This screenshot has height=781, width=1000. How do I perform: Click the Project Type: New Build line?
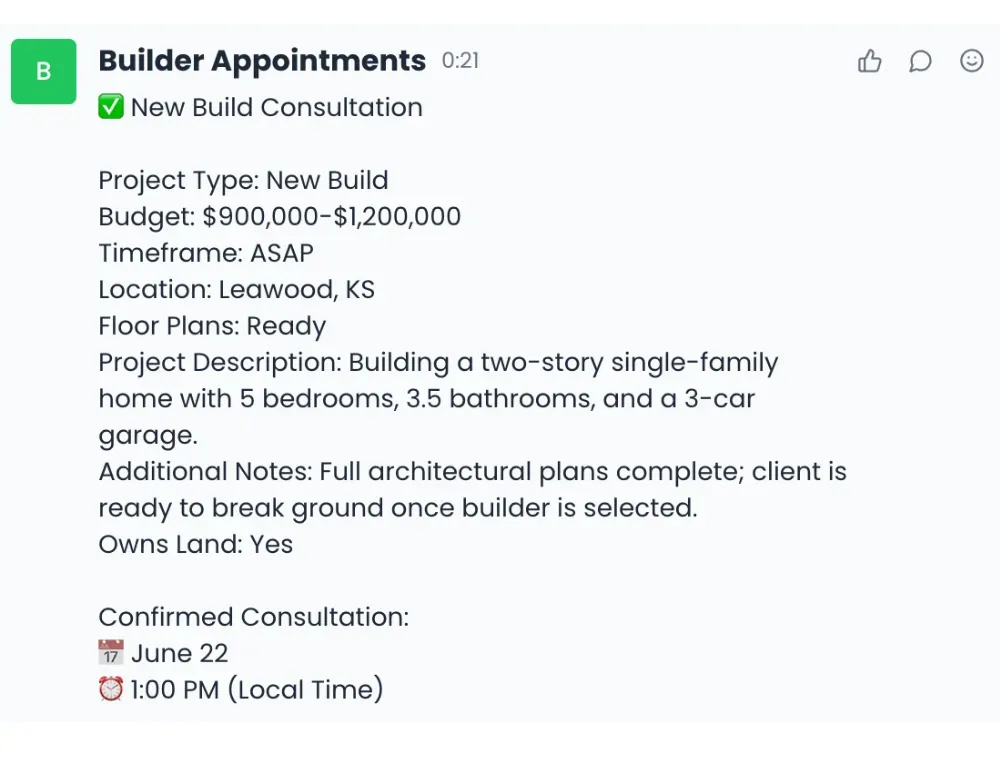[x=243, y=181]
